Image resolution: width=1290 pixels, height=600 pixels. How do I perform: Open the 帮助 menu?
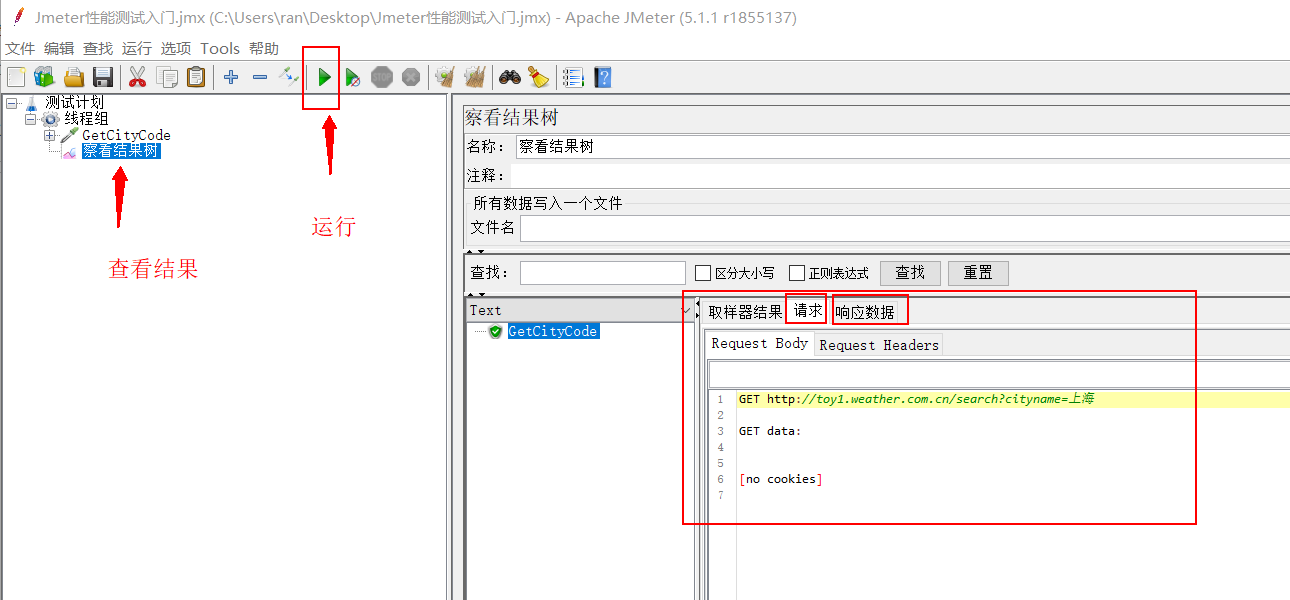(264, 48)
